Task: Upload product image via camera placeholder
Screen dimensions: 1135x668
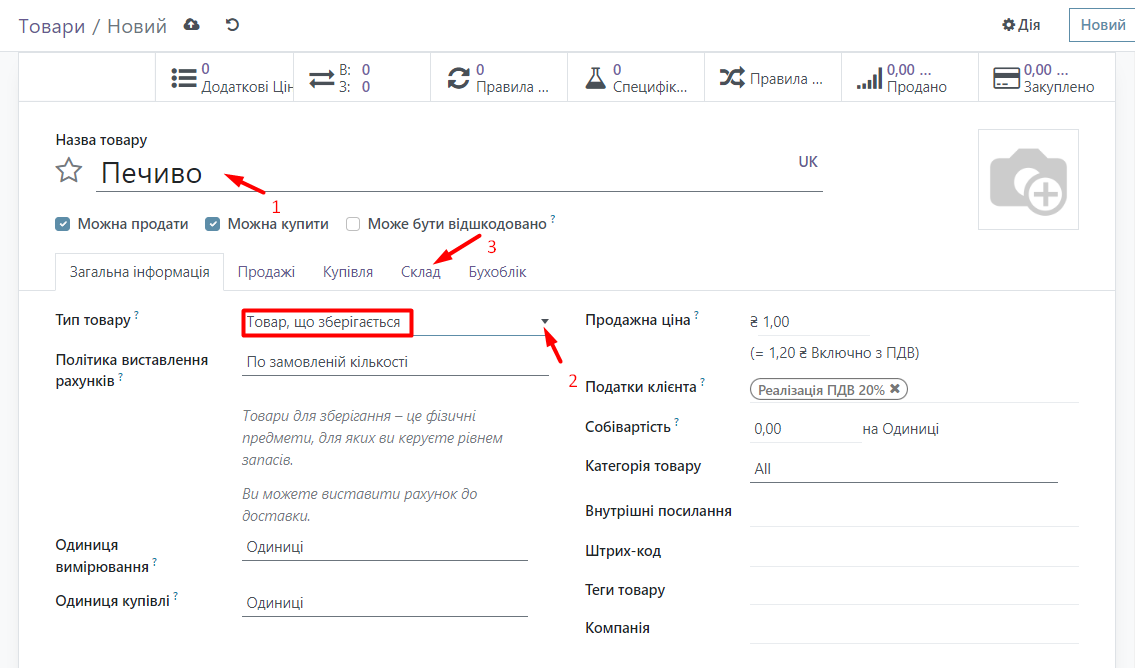Action: click(1027, 180)
